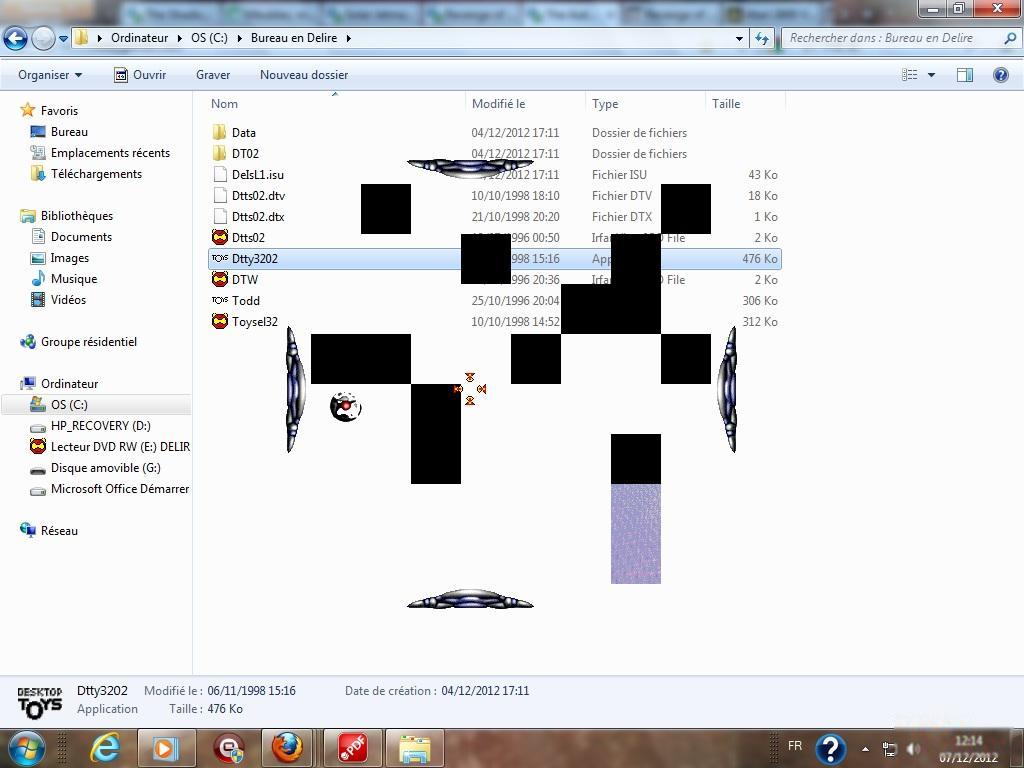Create a folder with Nouveau dossier
This screenshot has height=768, width=1024.
coord(304,74)
